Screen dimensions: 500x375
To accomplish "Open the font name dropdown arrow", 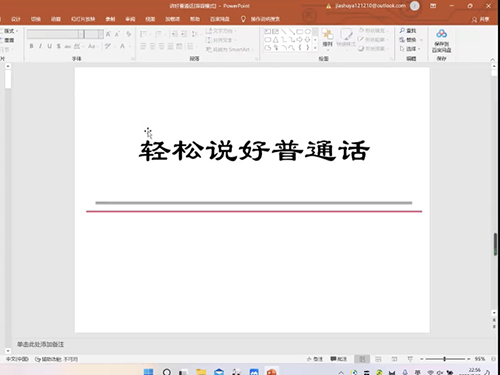I will click(x=81, y=34).
